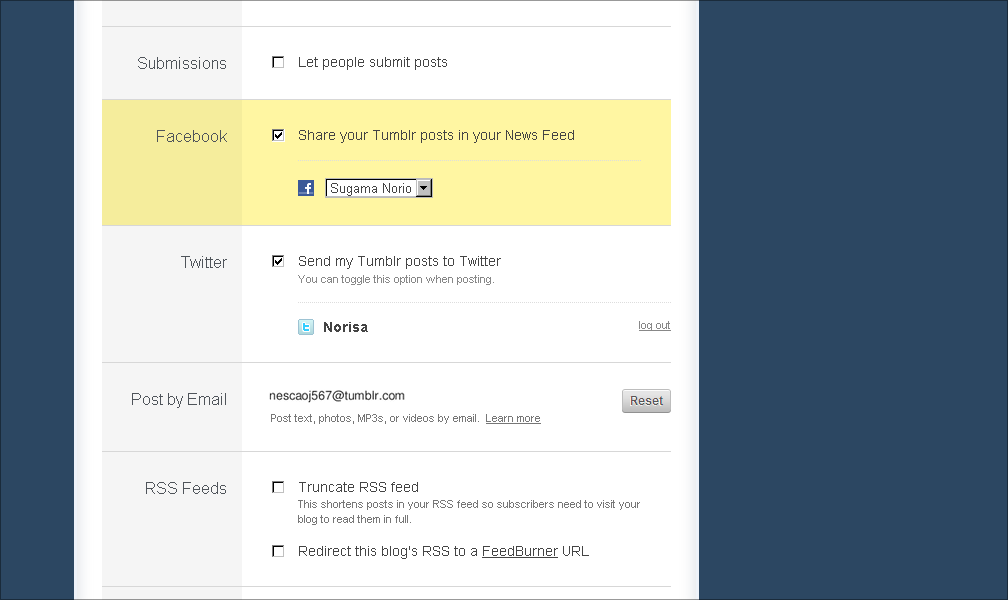Enable Redirect blog's RSS to FeedBurner checkbox
Screen dimensions: 1008x600
[278, 551]
